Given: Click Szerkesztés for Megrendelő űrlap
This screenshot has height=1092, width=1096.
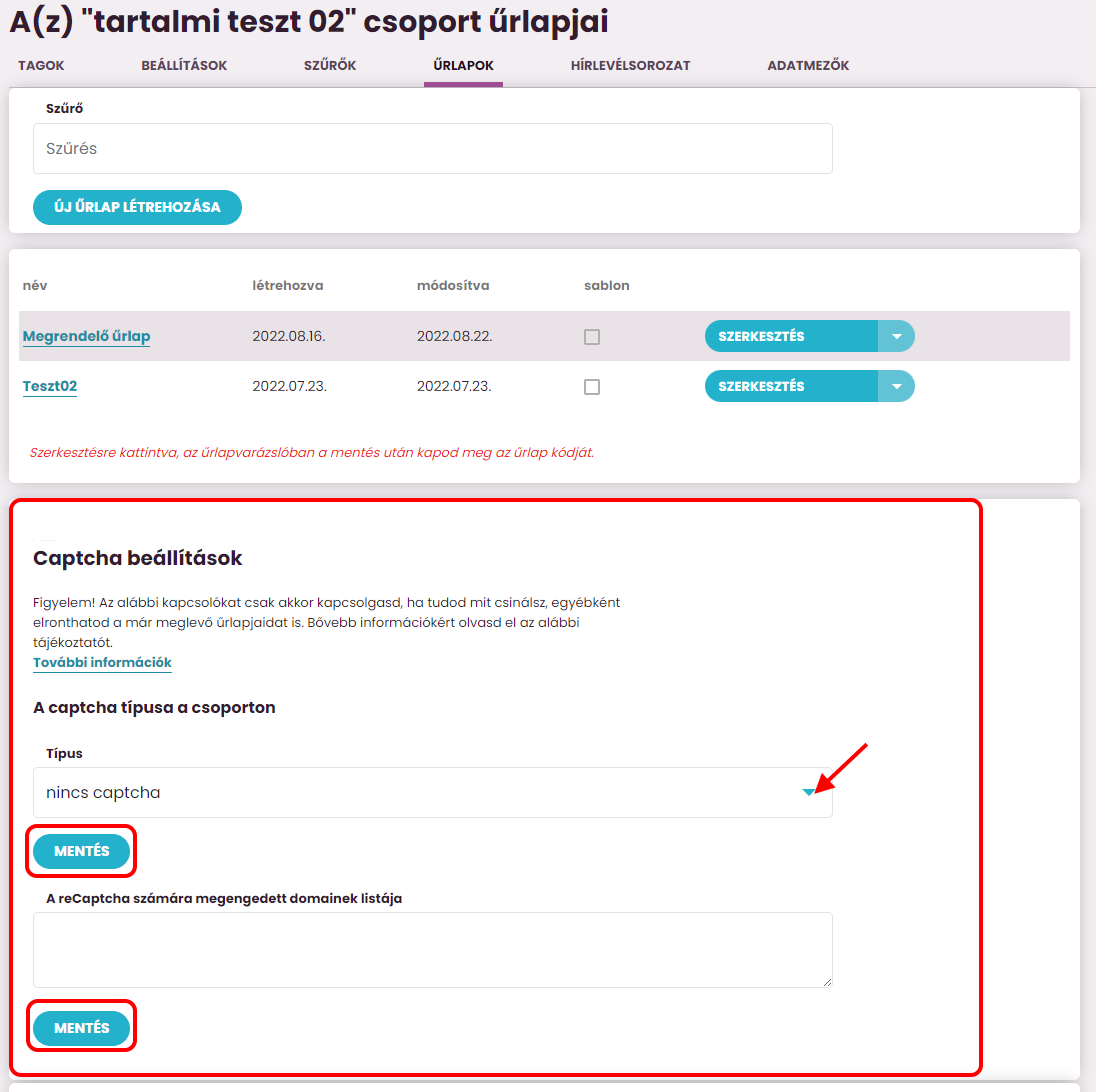Looking at the screenshot, I should 790,337.
